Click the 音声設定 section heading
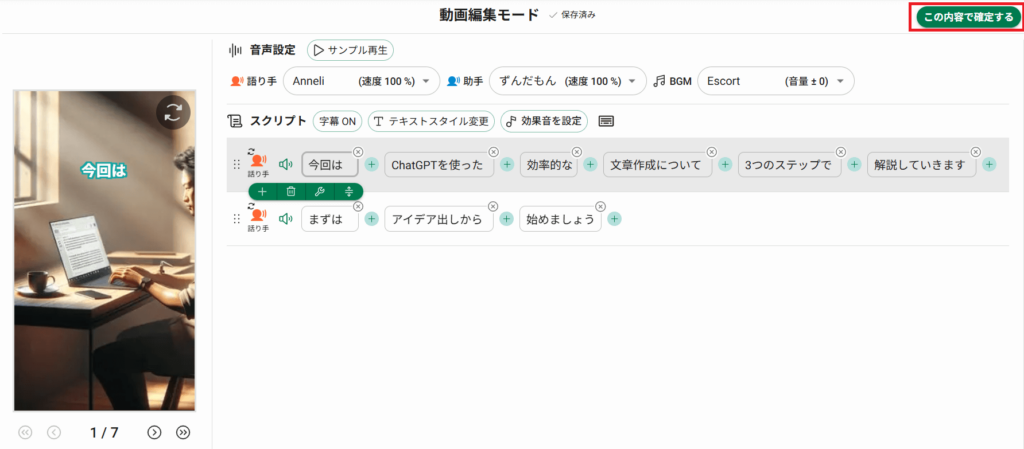This screenshot has height=449, width=1024. 272,50
